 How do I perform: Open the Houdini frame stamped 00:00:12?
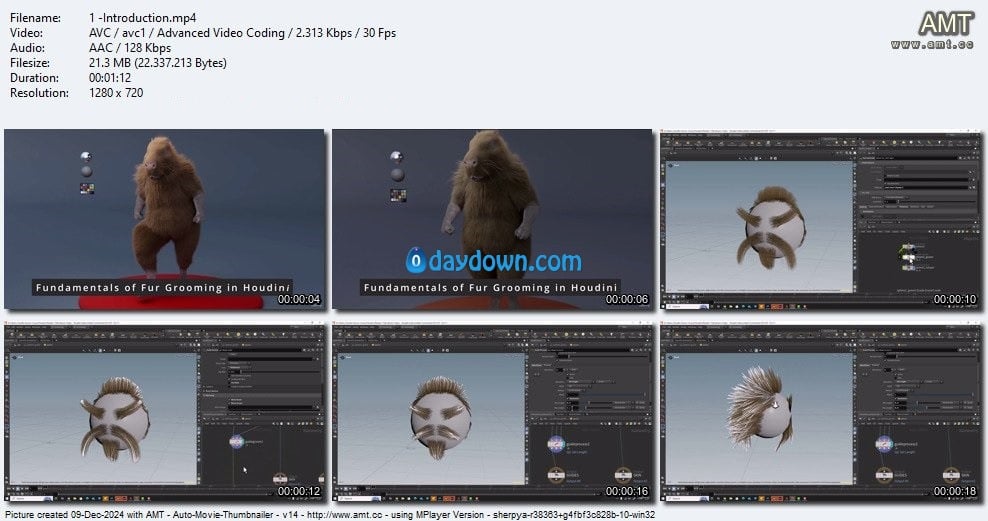pyautogui.click(x=165, y=413)
